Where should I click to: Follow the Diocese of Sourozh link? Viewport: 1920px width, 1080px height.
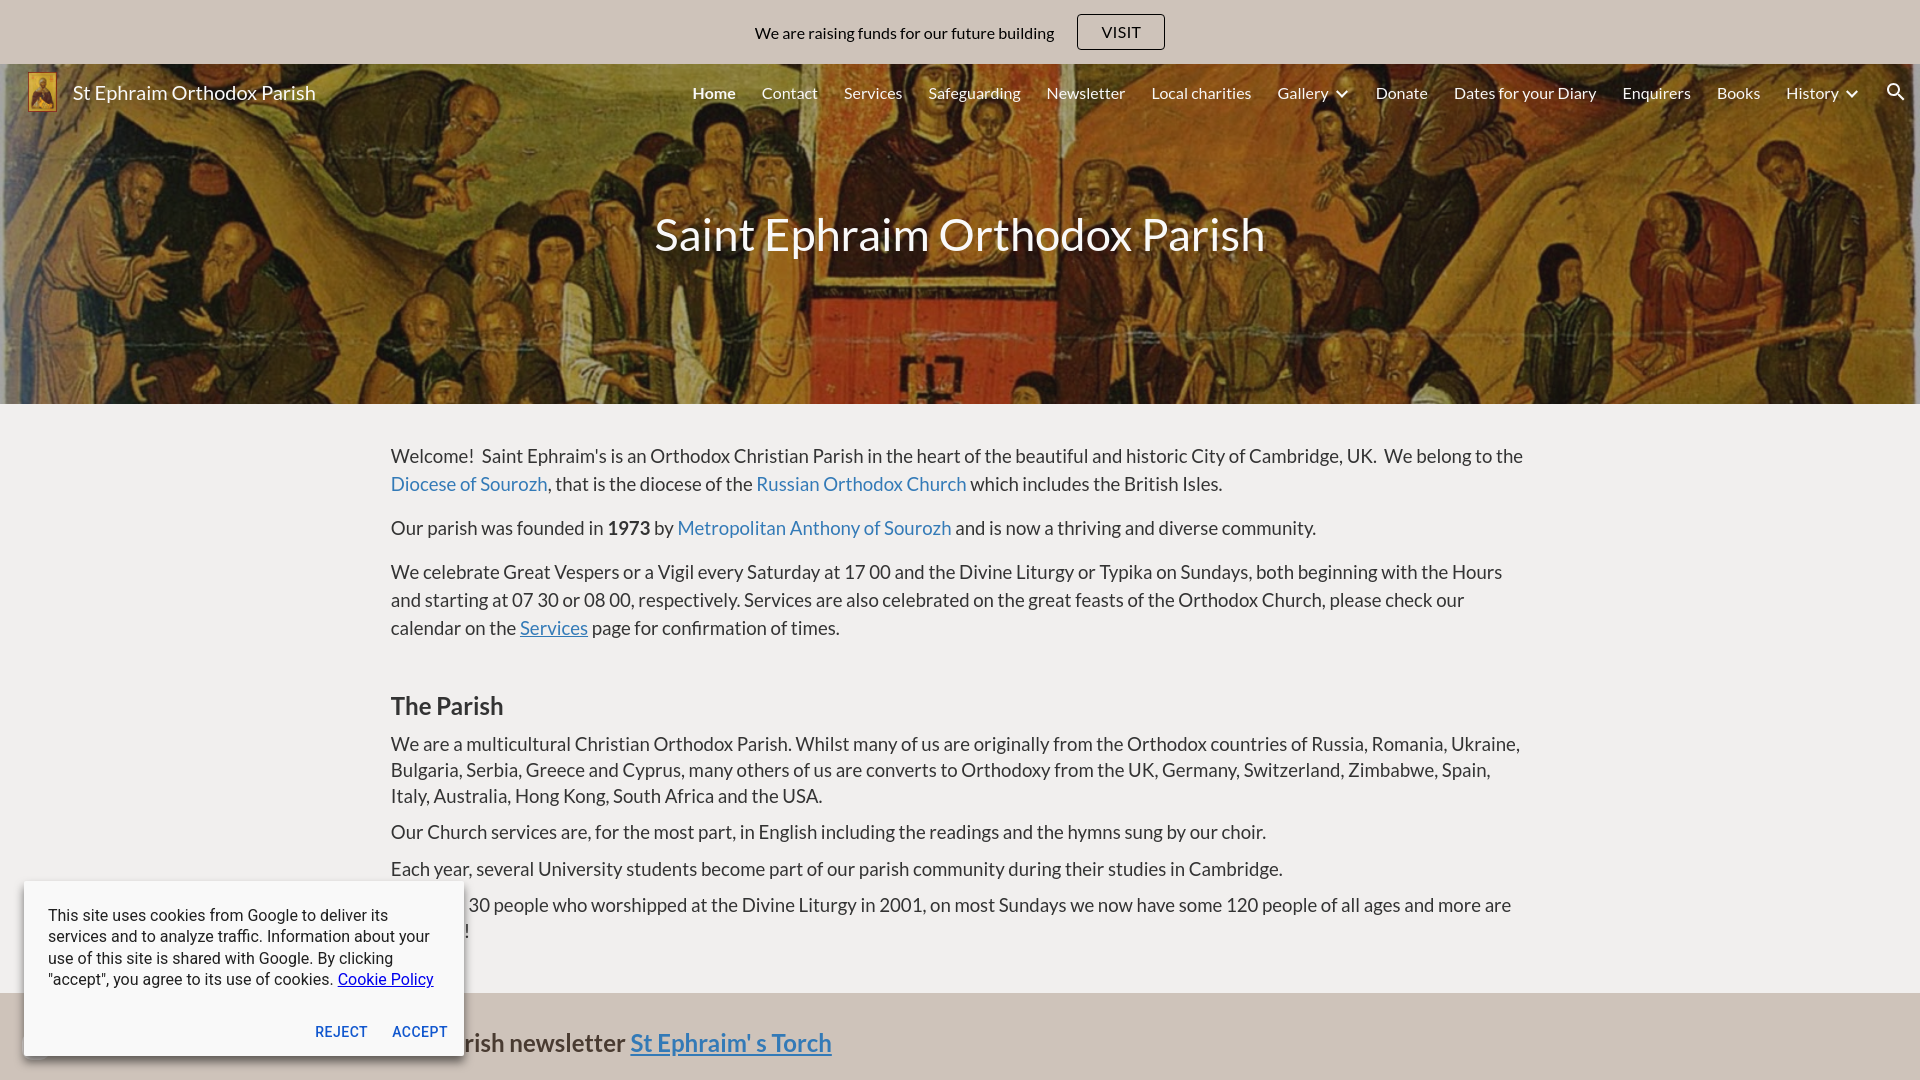click(469, 484)
